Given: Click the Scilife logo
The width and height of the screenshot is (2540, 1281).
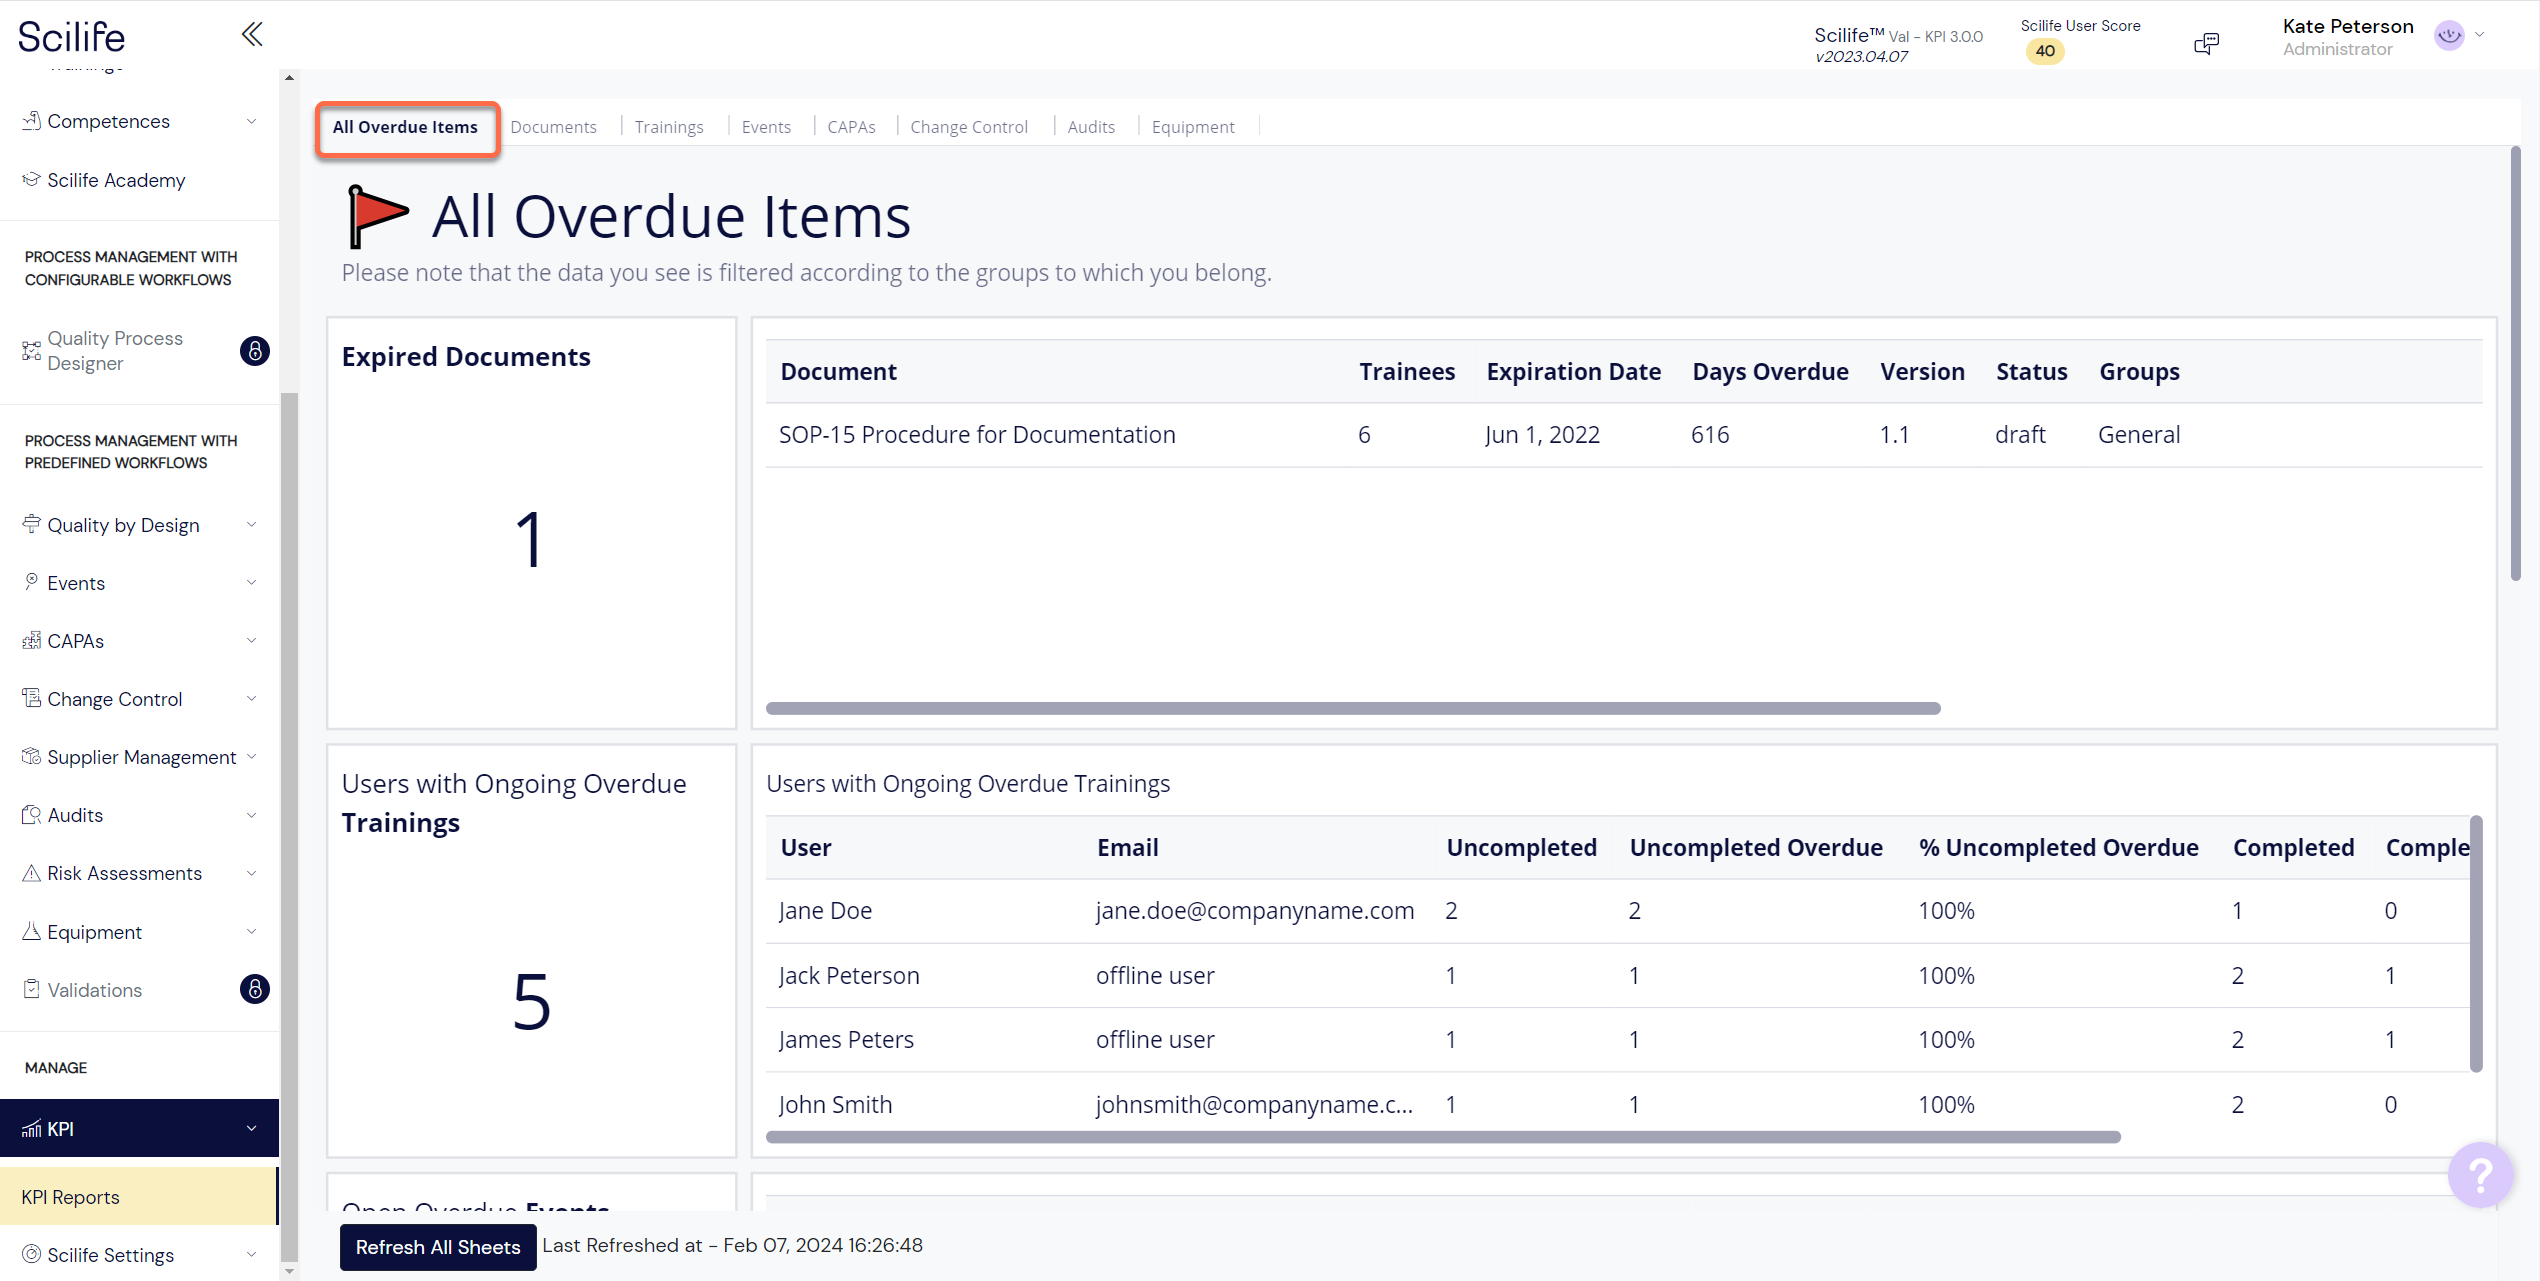Looking at the screenshot, I should (x=71, y=36).
